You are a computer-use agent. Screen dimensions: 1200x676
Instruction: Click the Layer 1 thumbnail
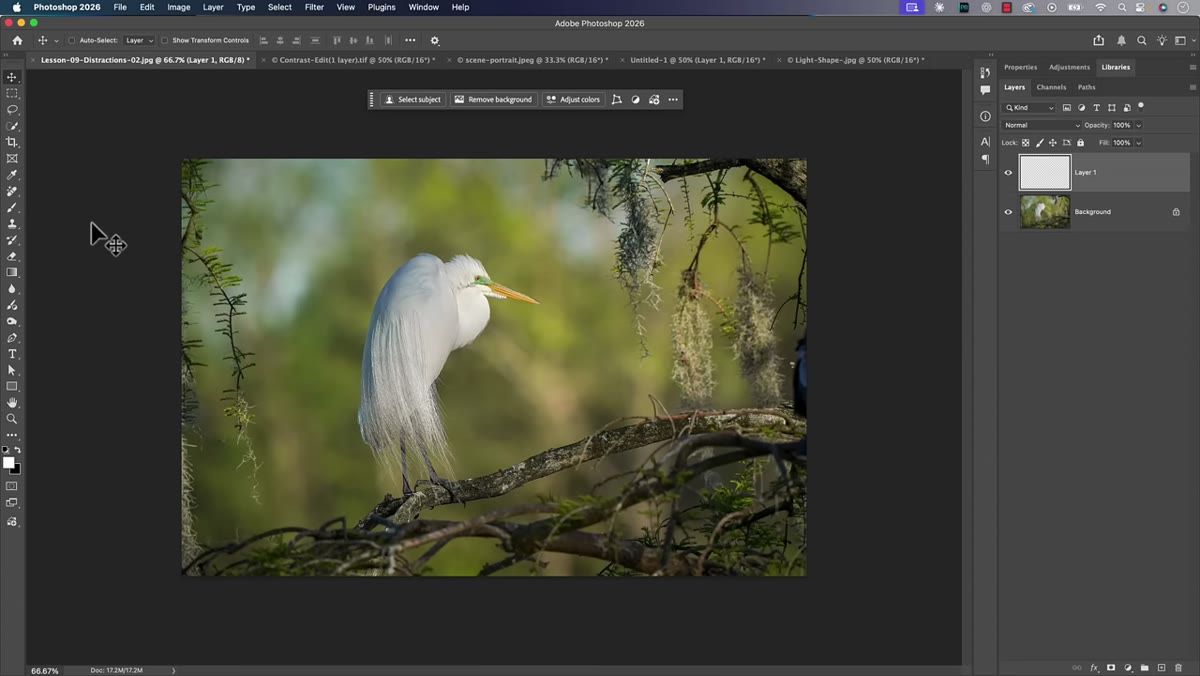[1045, 172]
